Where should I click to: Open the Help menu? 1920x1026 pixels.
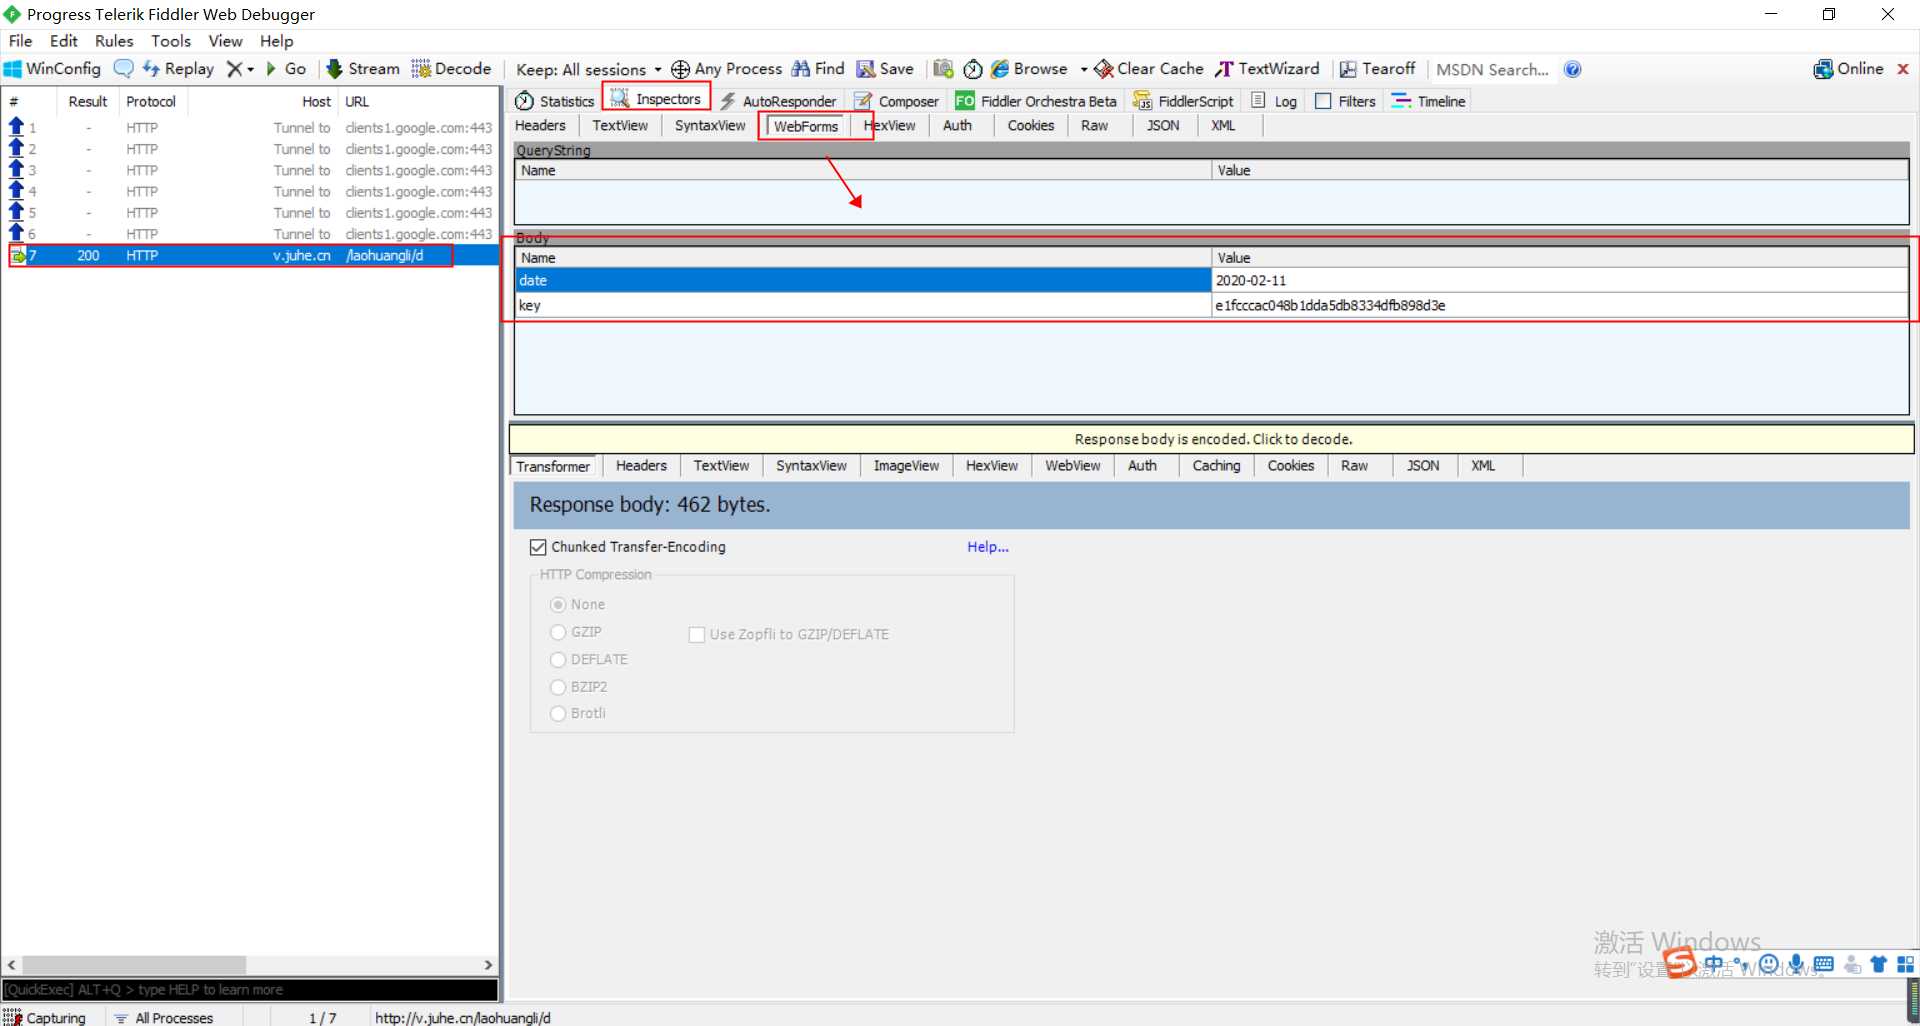[x=277, y=41]
